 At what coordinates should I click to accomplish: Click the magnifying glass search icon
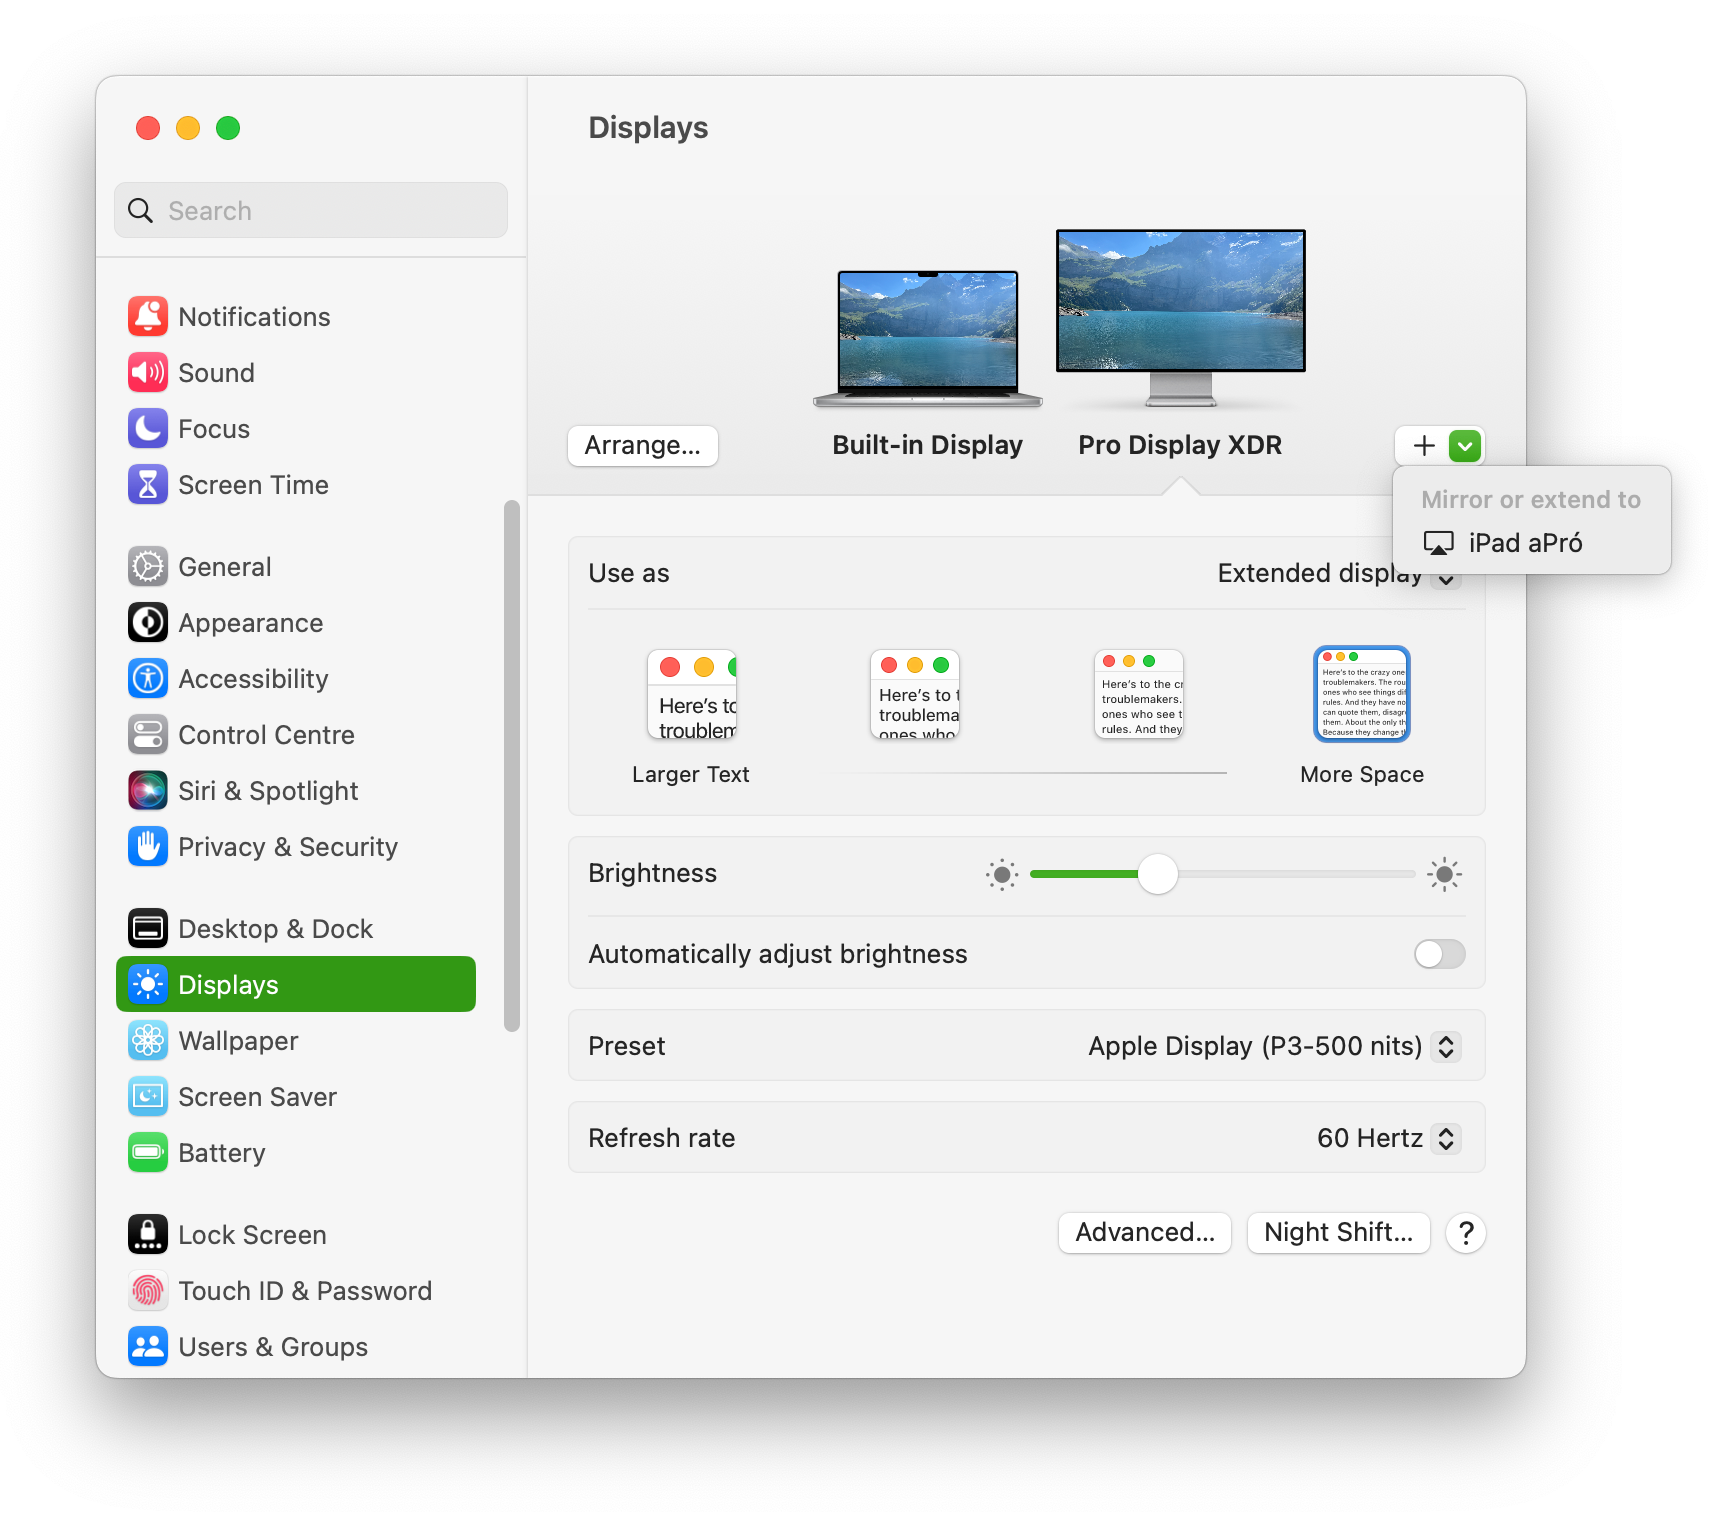[141, 211]
